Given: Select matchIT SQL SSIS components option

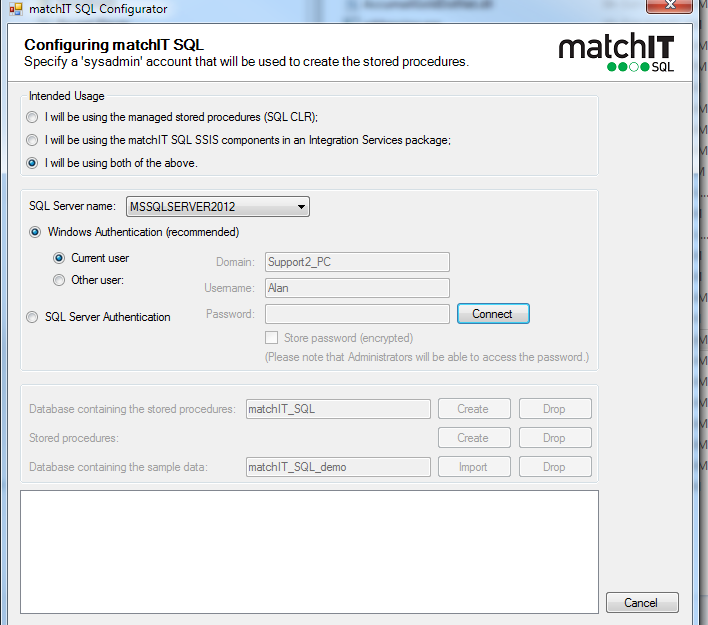Looking at the screenshot, I should point(32,140).
